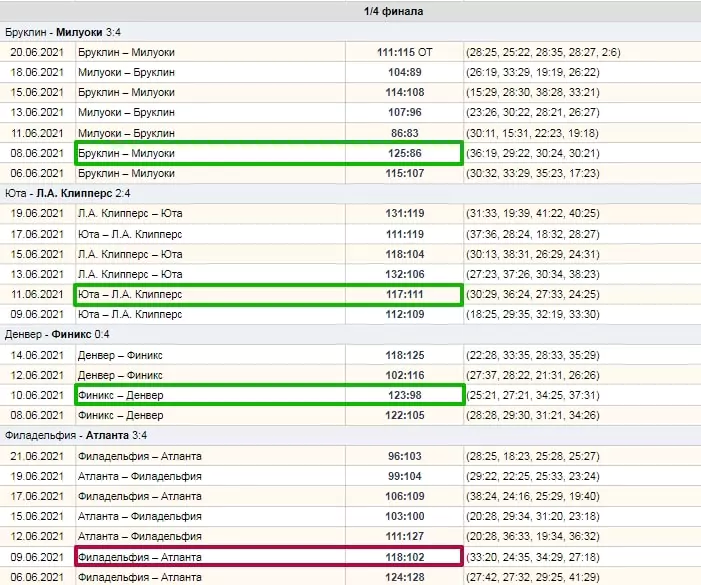701x585 pixels.
Task: Click quarter scores '(37:36, 28:24, 18:32, 28:27)'
Action: tap(532, 234)
